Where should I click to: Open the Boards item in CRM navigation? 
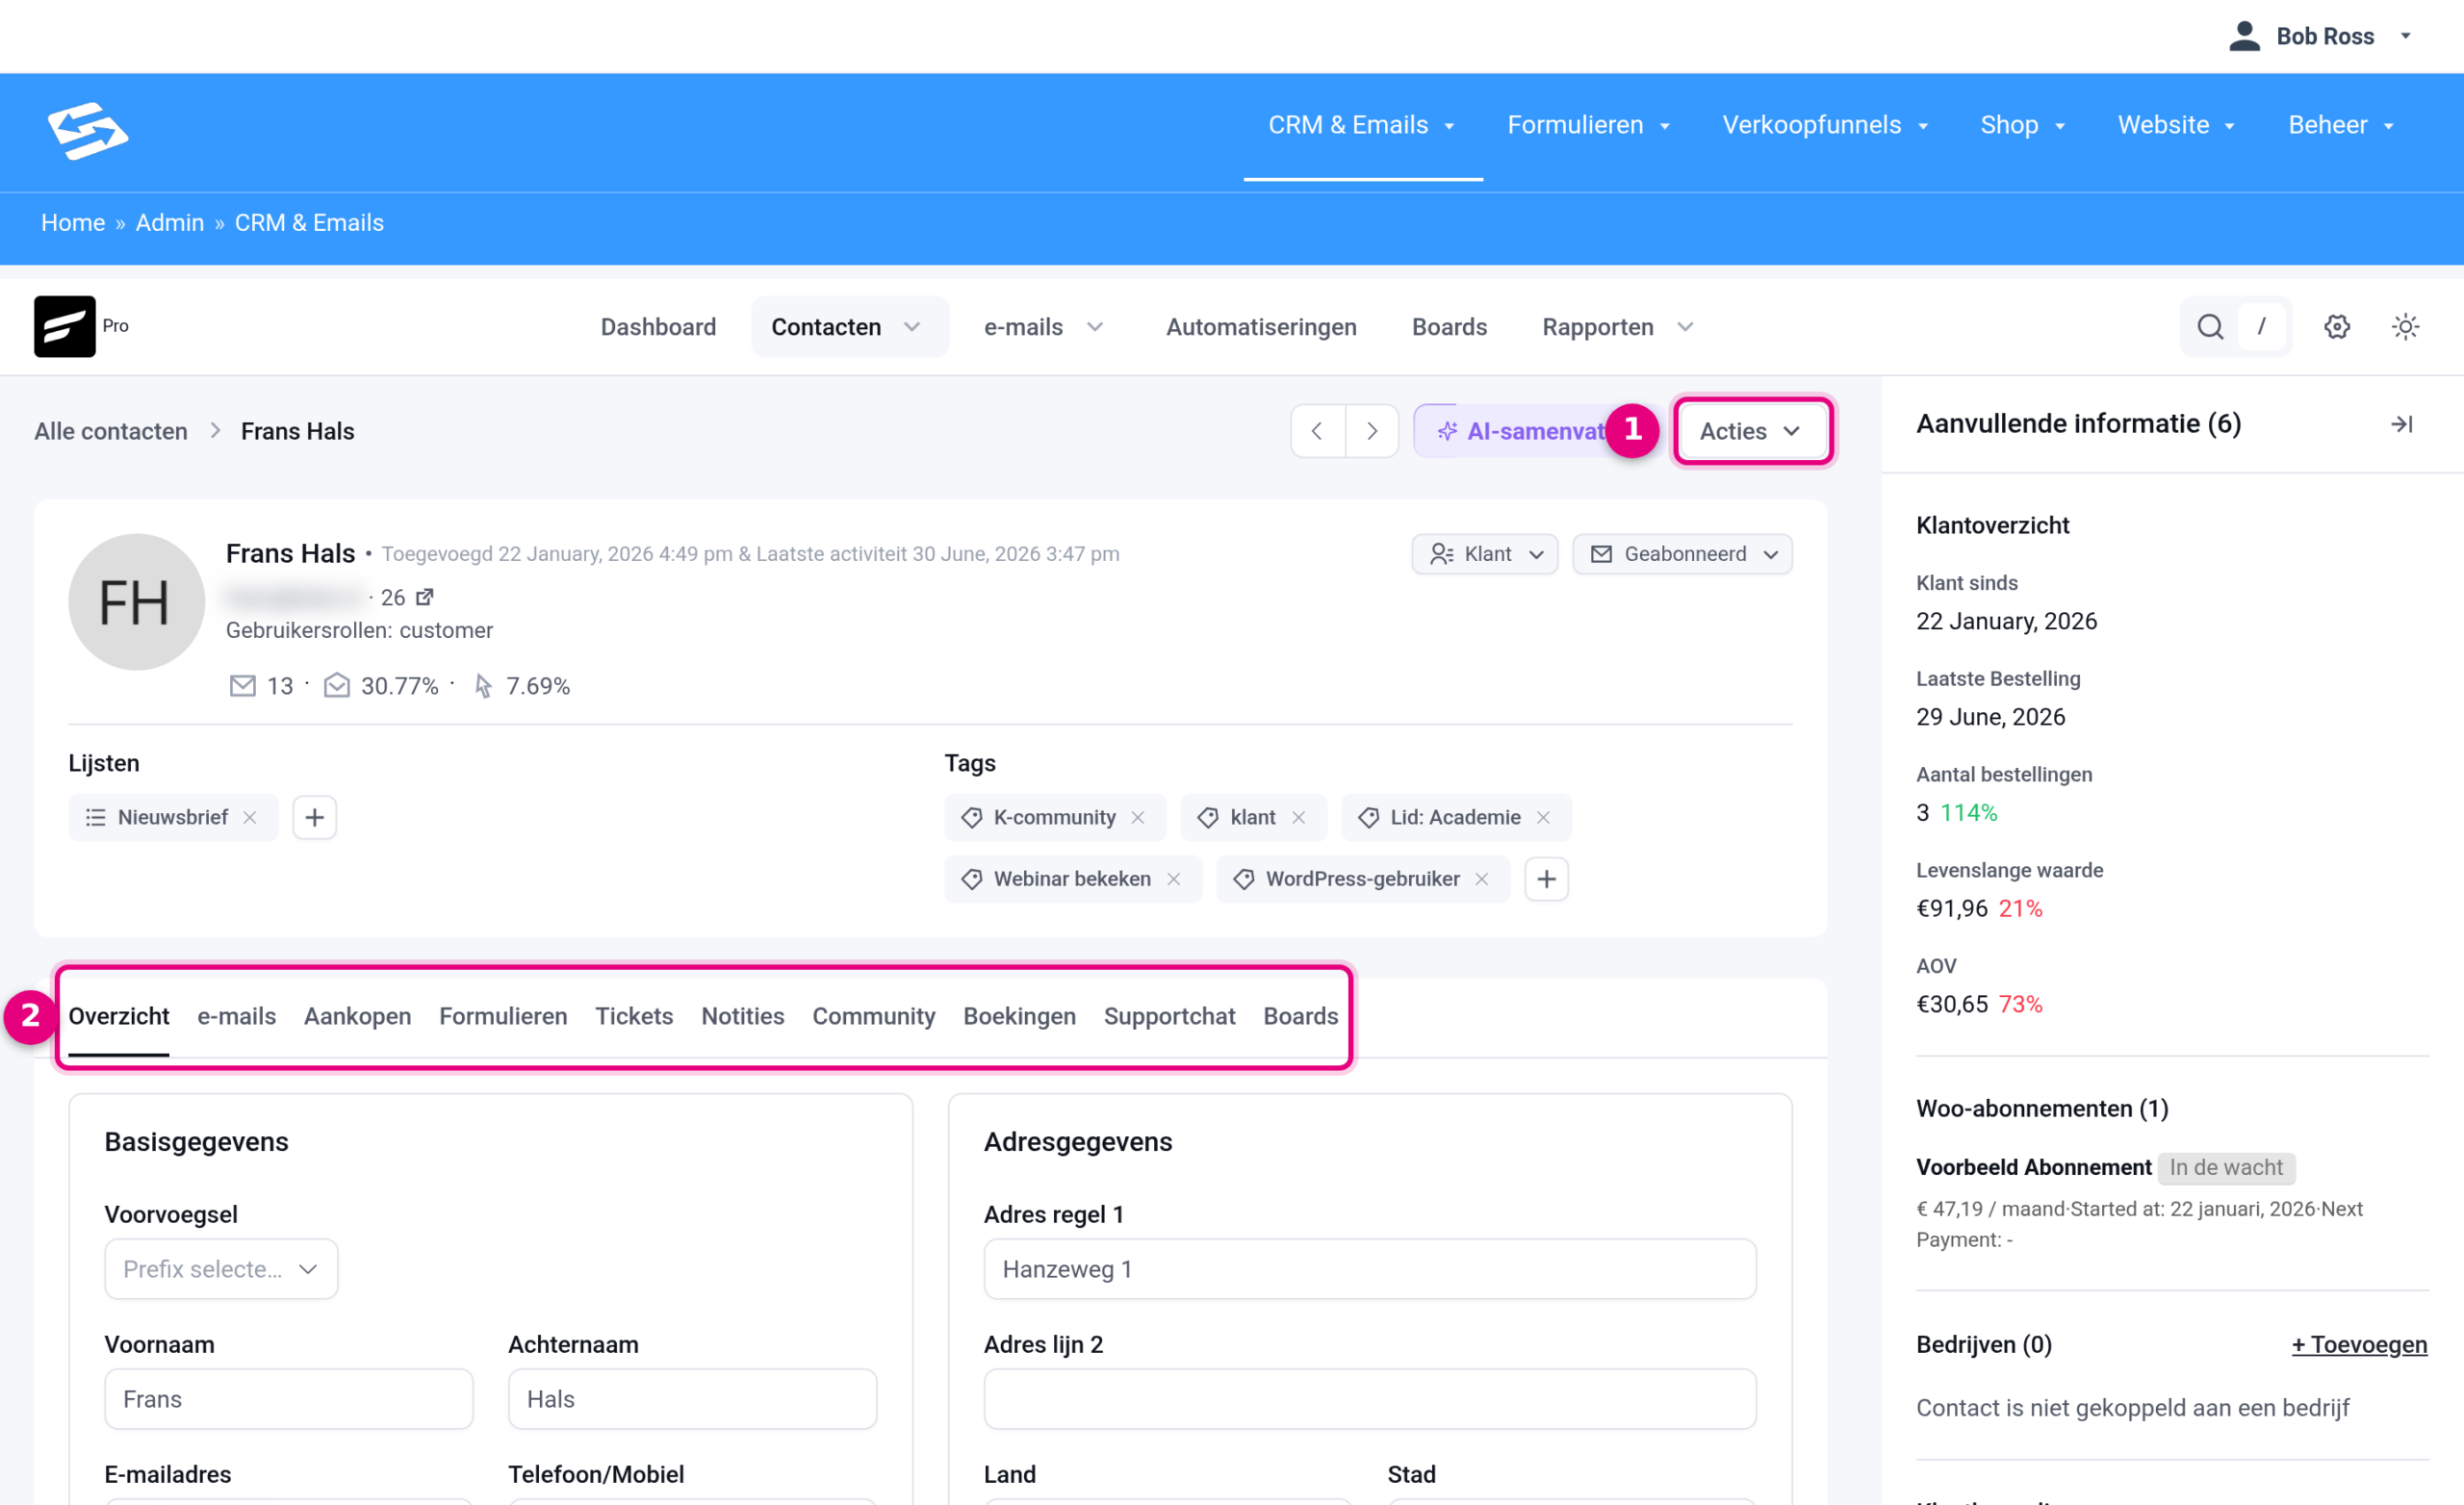click(1449, 327)
